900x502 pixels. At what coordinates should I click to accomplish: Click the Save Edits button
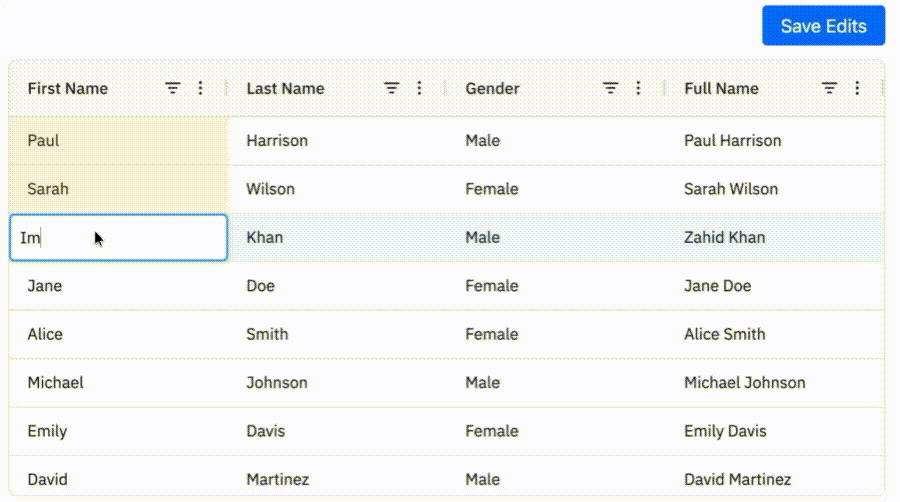824,26
